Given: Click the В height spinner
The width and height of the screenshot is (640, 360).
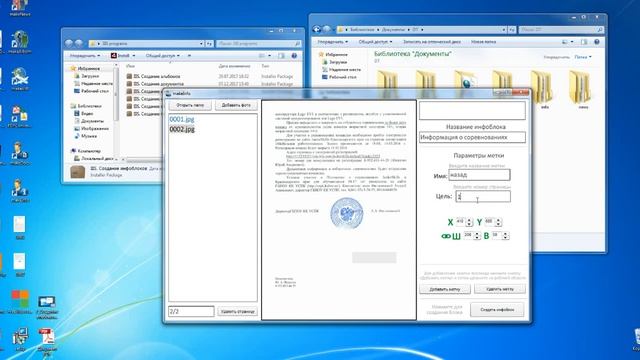Looking at the screenshot, I should [500, 236].
